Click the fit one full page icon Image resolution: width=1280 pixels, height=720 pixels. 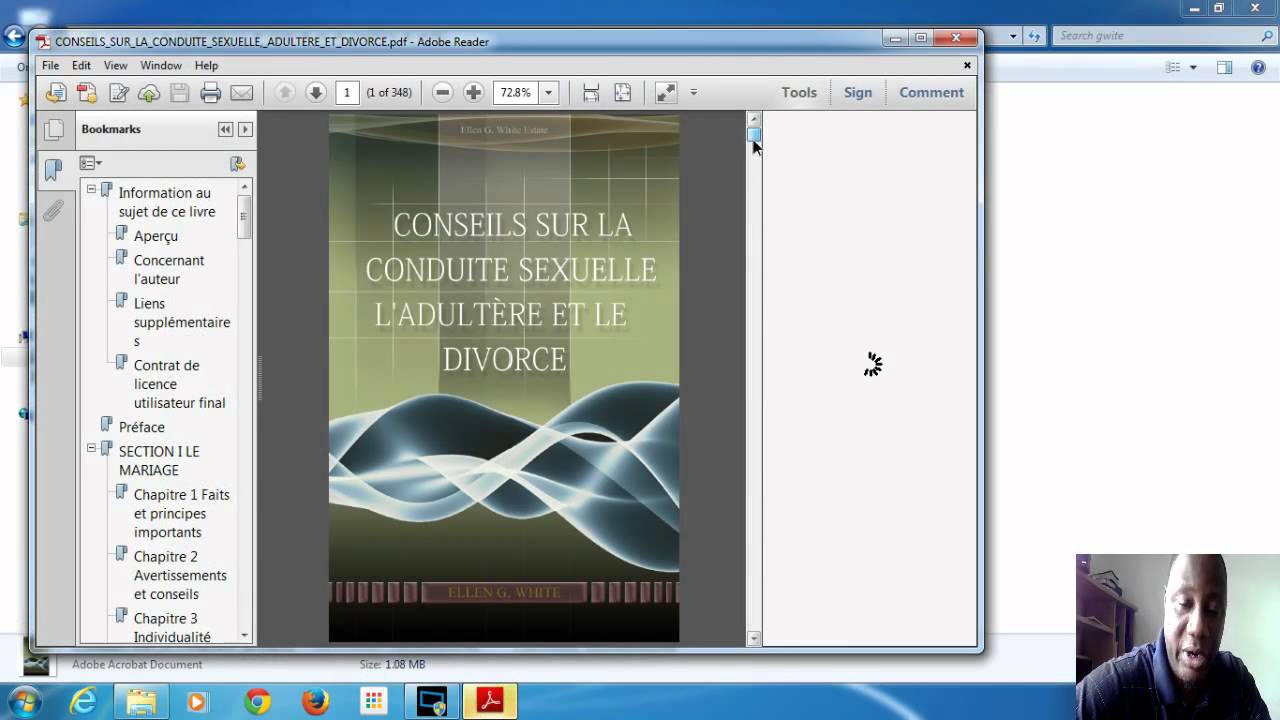click(x=622, y=92)
